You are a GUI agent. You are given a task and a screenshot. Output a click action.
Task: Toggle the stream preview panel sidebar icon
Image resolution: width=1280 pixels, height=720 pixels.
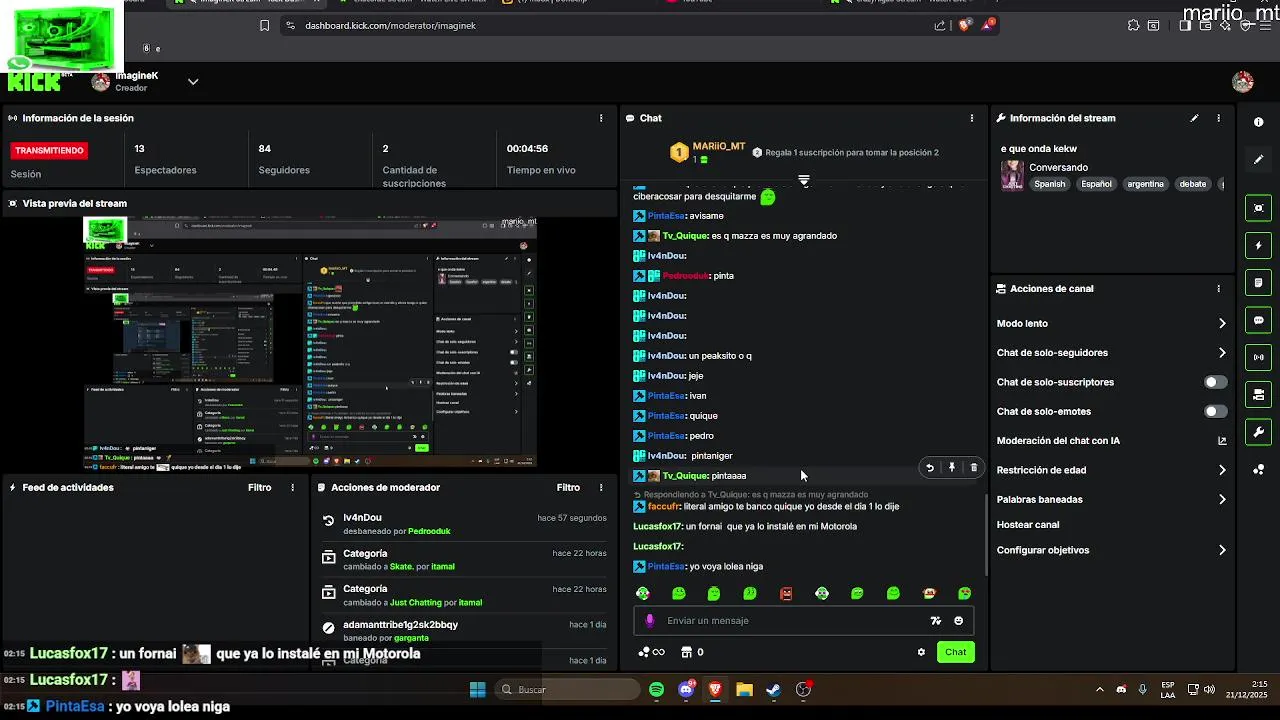1258,208
